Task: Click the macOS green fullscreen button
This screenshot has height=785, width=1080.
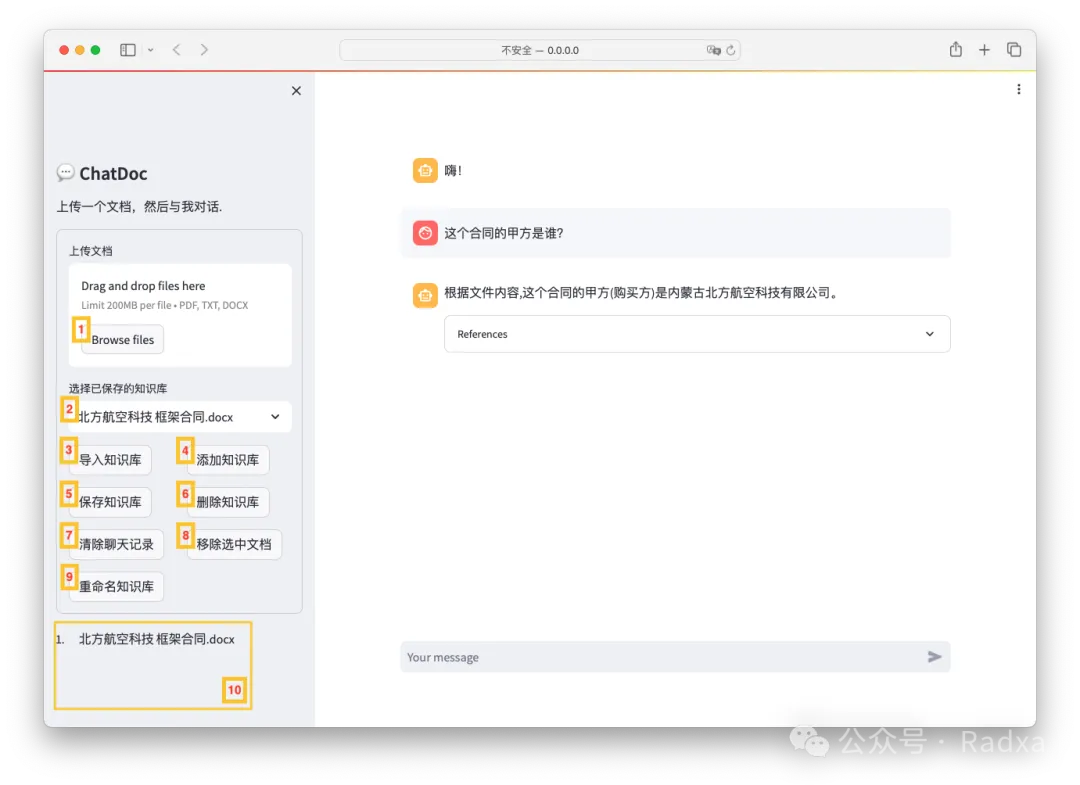Action: [x=96, y=50]
